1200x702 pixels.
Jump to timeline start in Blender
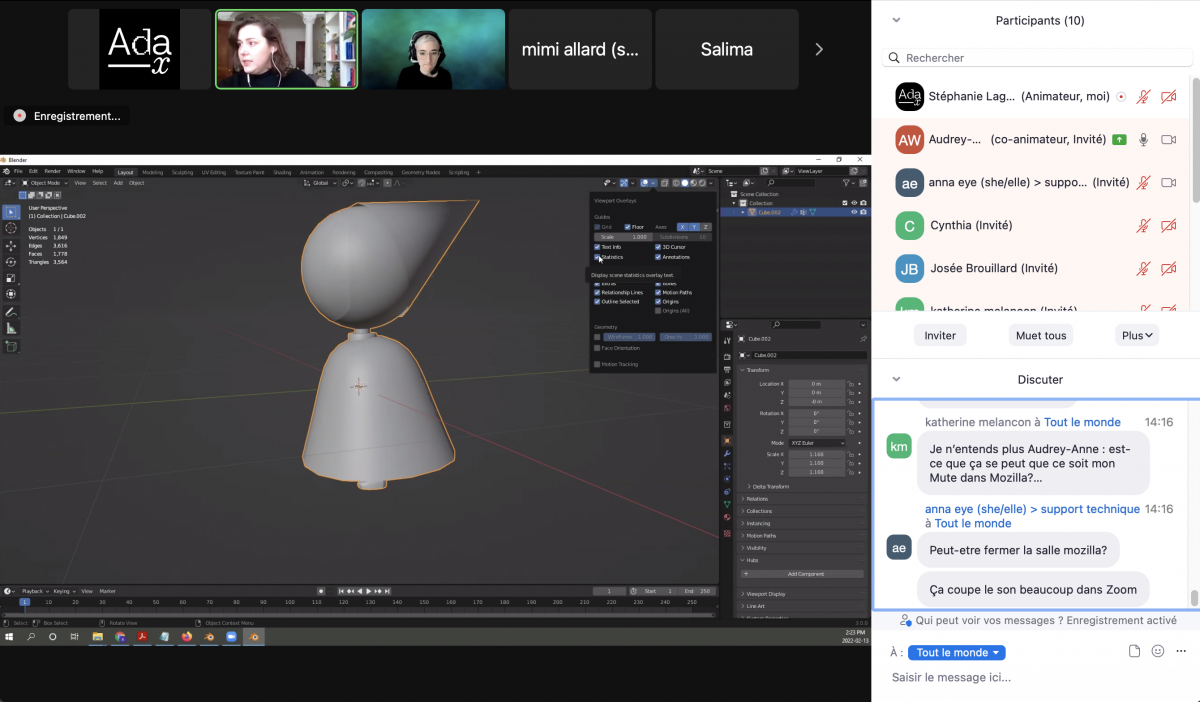point(341,591)
